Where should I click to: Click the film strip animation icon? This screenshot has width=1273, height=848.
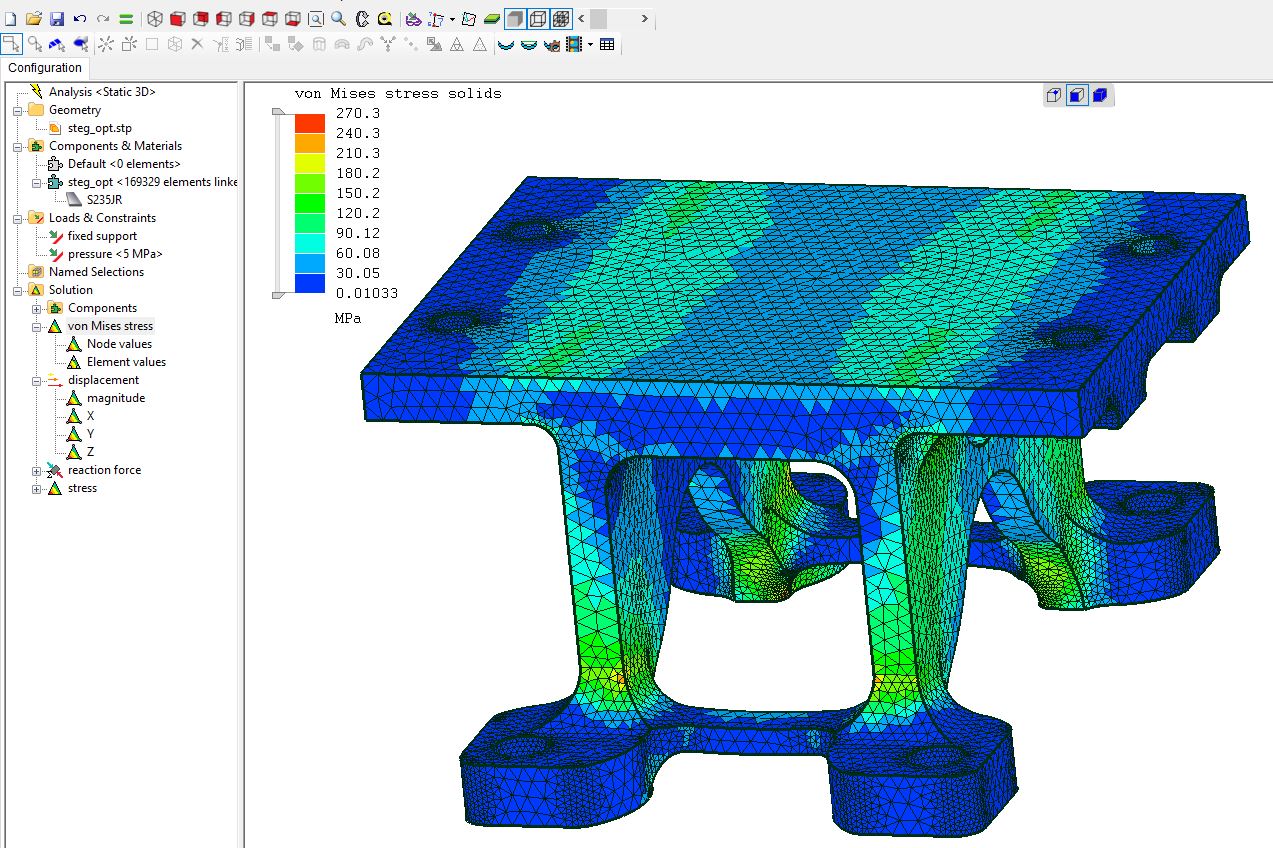point(574,44)
